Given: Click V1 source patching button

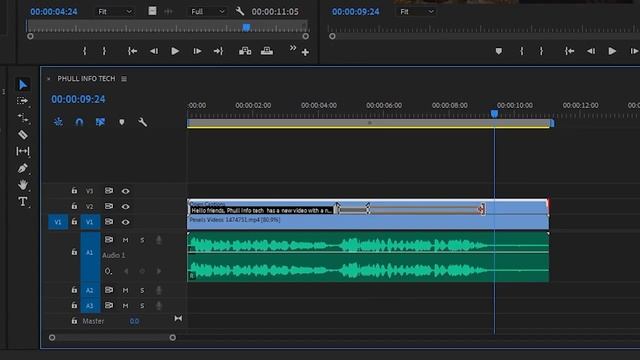Looking at the screenshot, I should [58, 222].
